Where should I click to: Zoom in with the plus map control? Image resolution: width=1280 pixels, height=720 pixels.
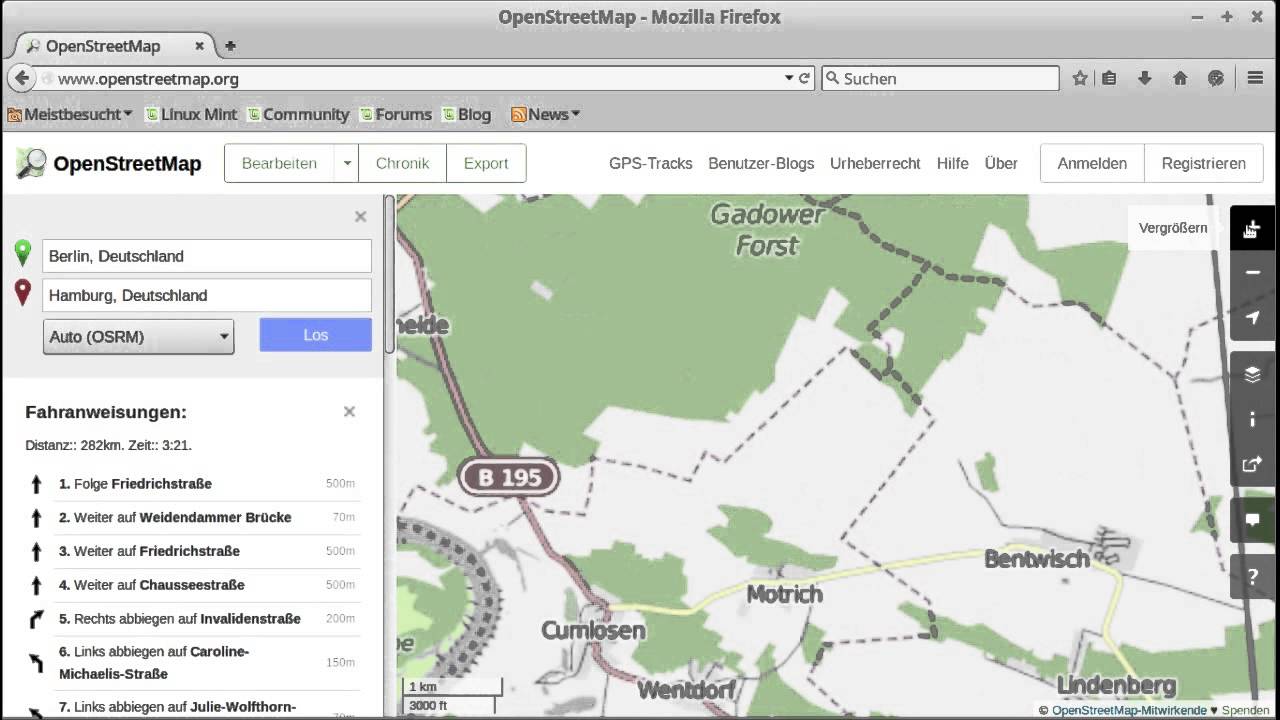coord(1253,228)
